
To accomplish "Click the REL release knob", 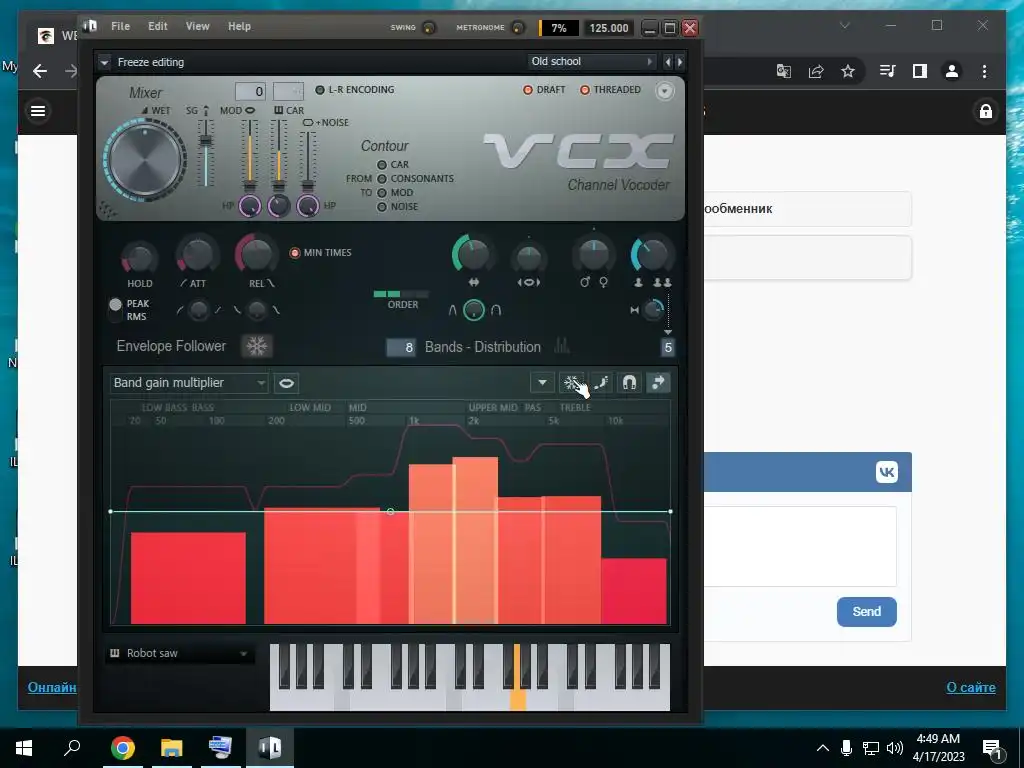I will pos(257,254).
